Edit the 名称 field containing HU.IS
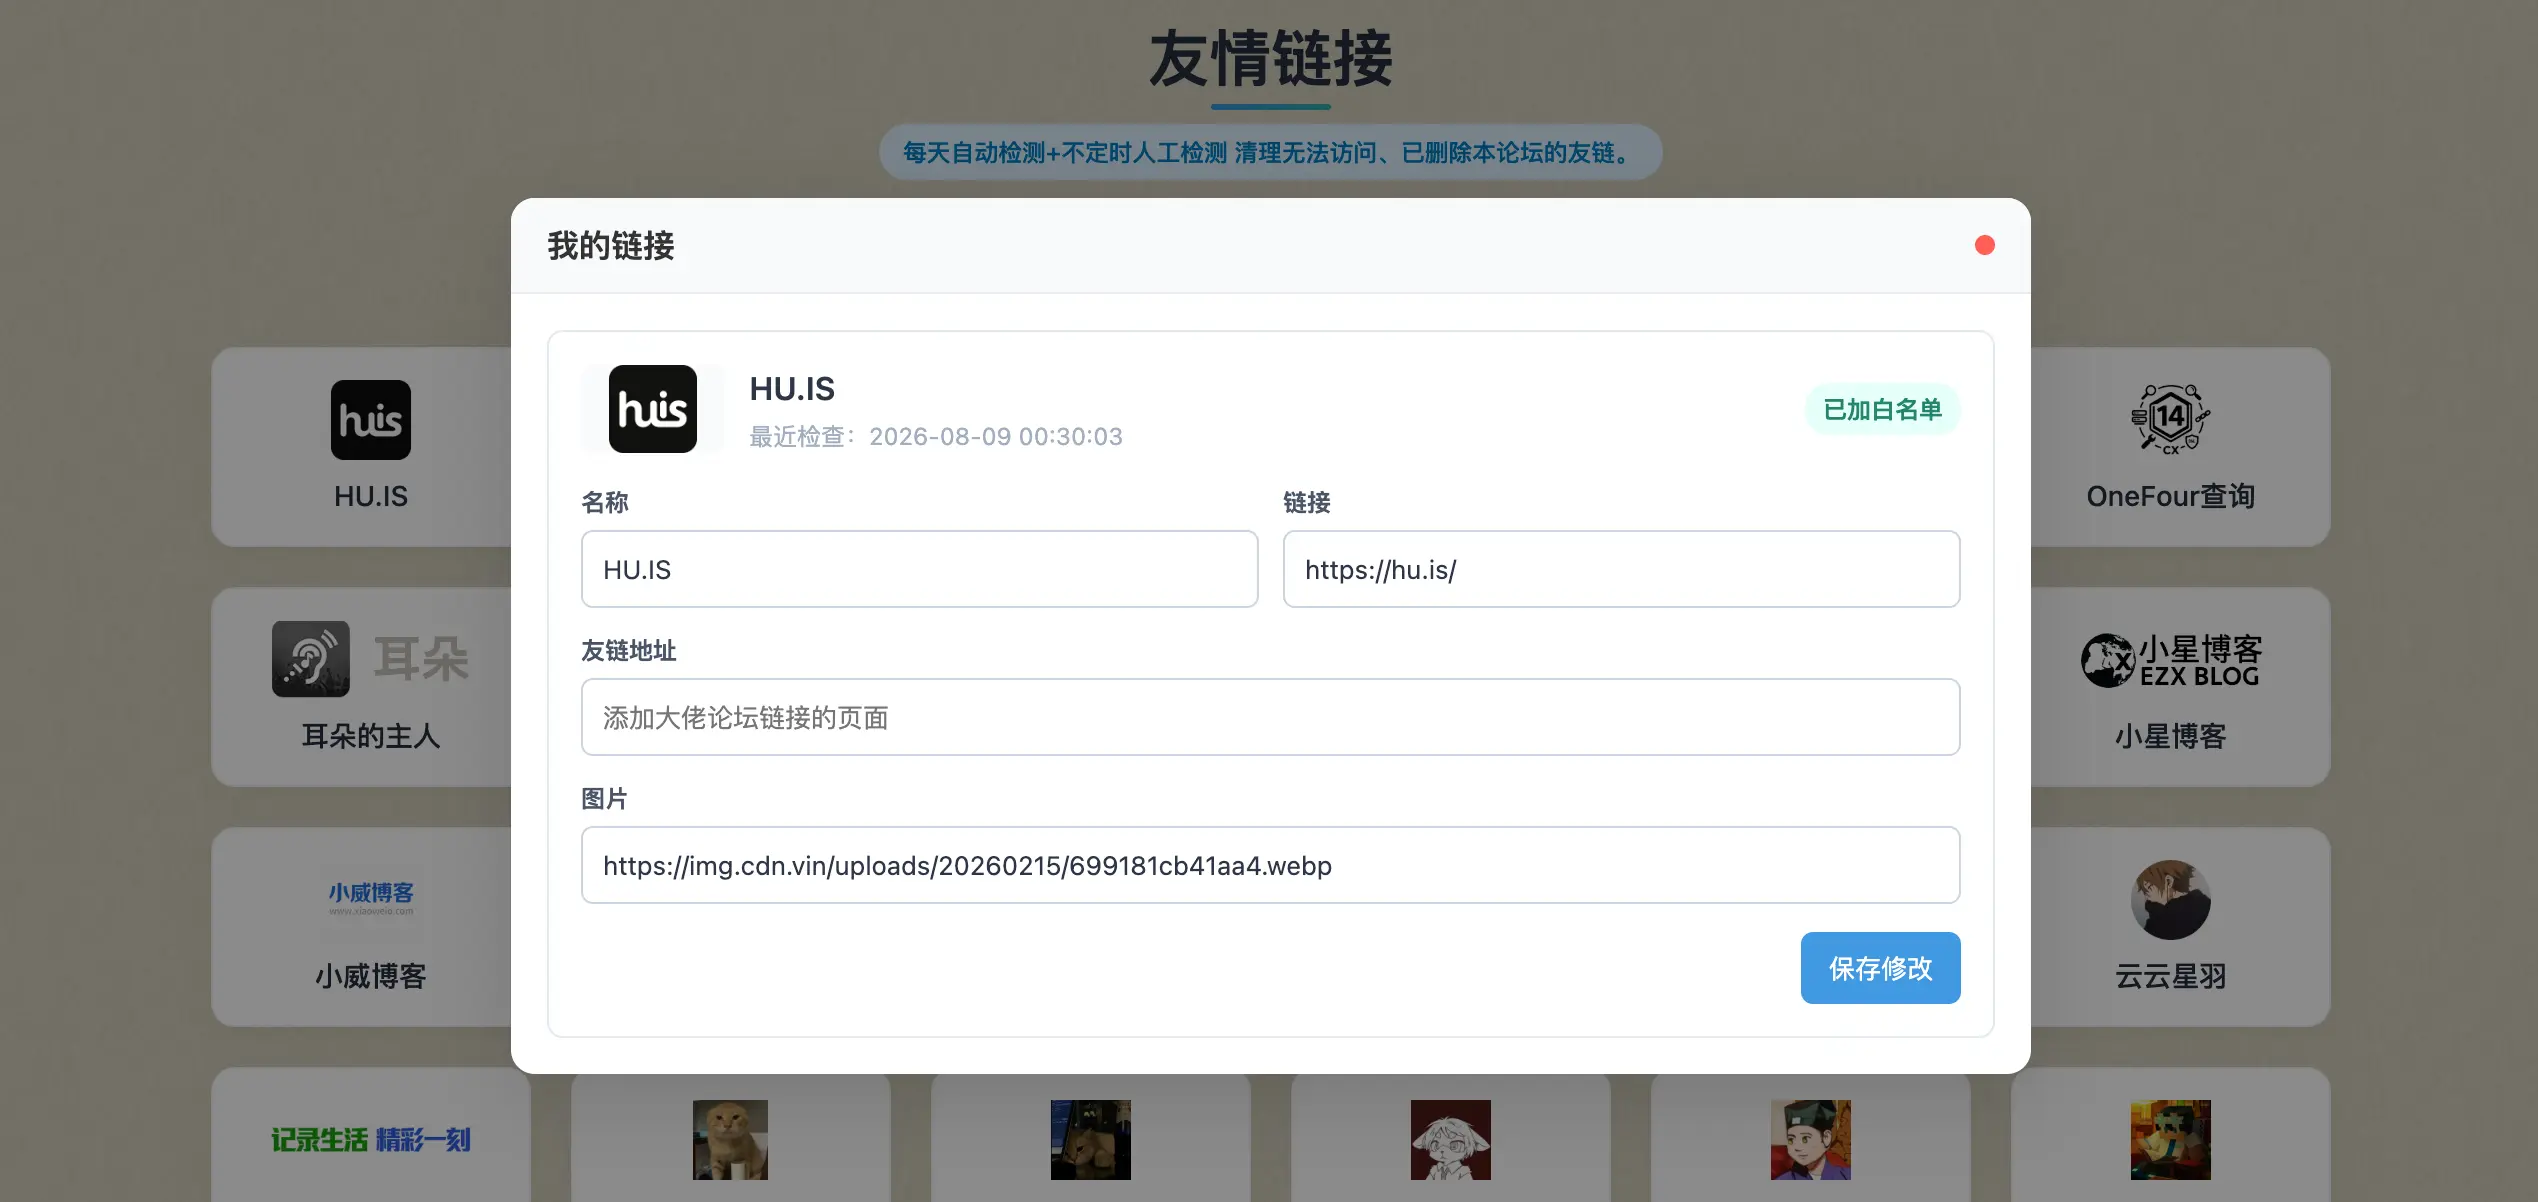 pyautogui.click(x=919, y=569)
